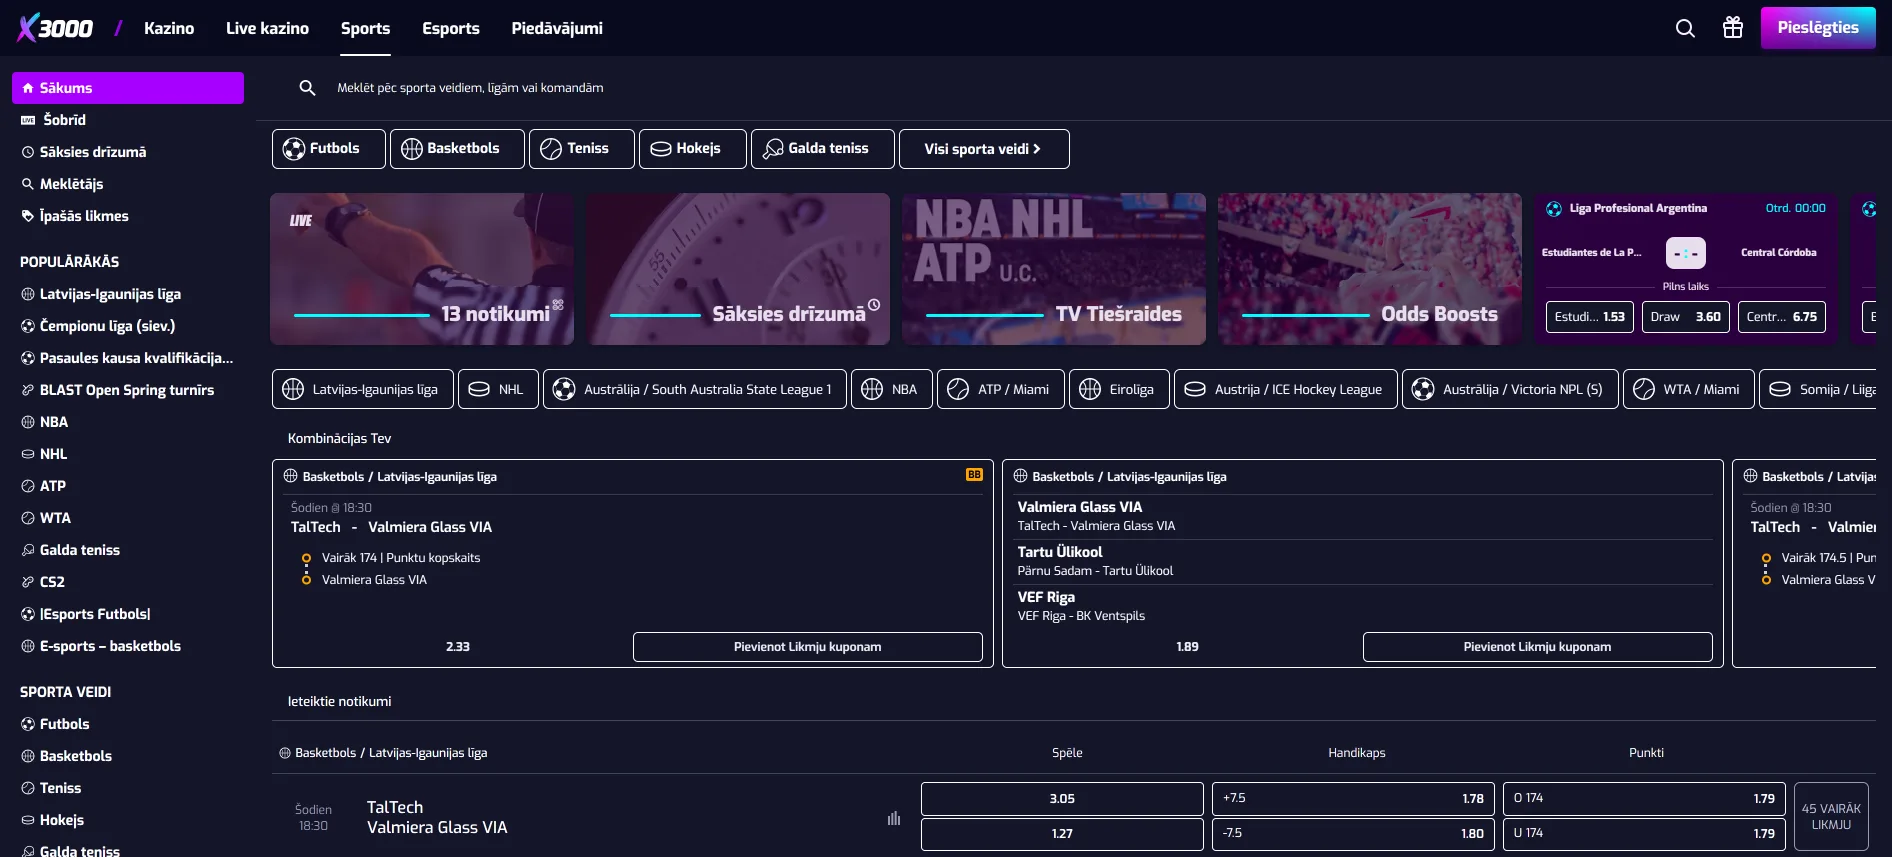Expand Visi sporta veidi list
The height and width of the screenshot is (857, 1892).
pos(983,149)
